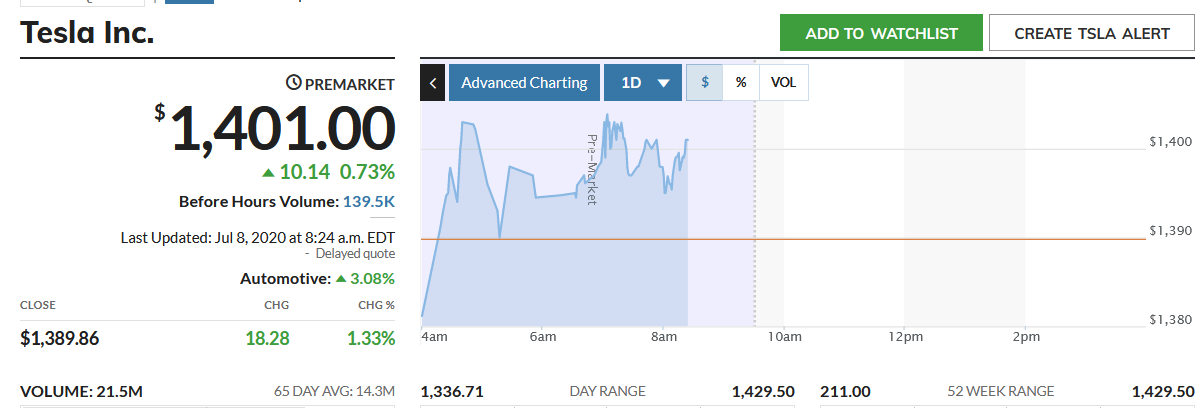Open the Automotive sector link

pyautogui.click(x=284, y=278)
